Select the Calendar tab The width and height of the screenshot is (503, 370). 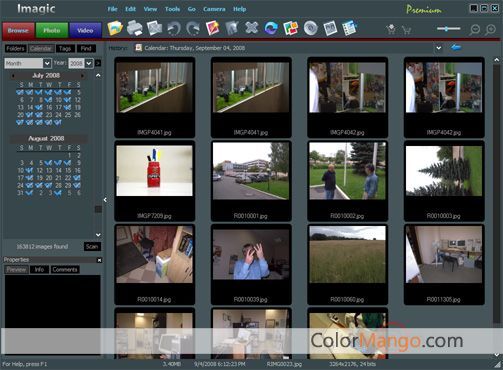point(41,49)
